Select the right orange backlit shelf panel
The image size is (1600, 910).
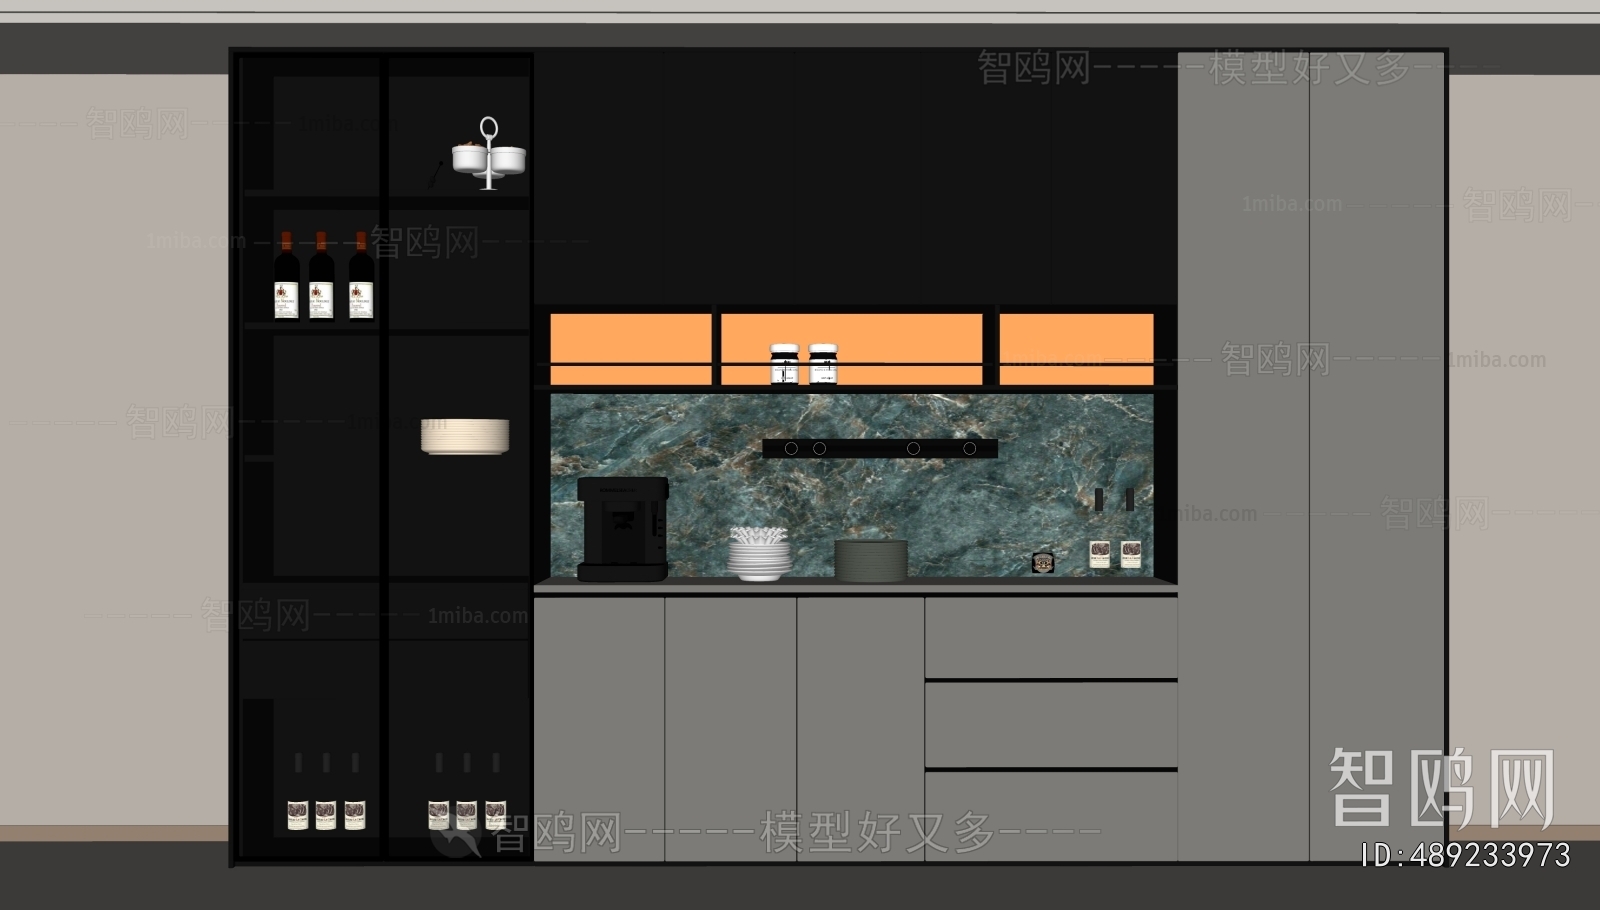[x=1076, y=349]
